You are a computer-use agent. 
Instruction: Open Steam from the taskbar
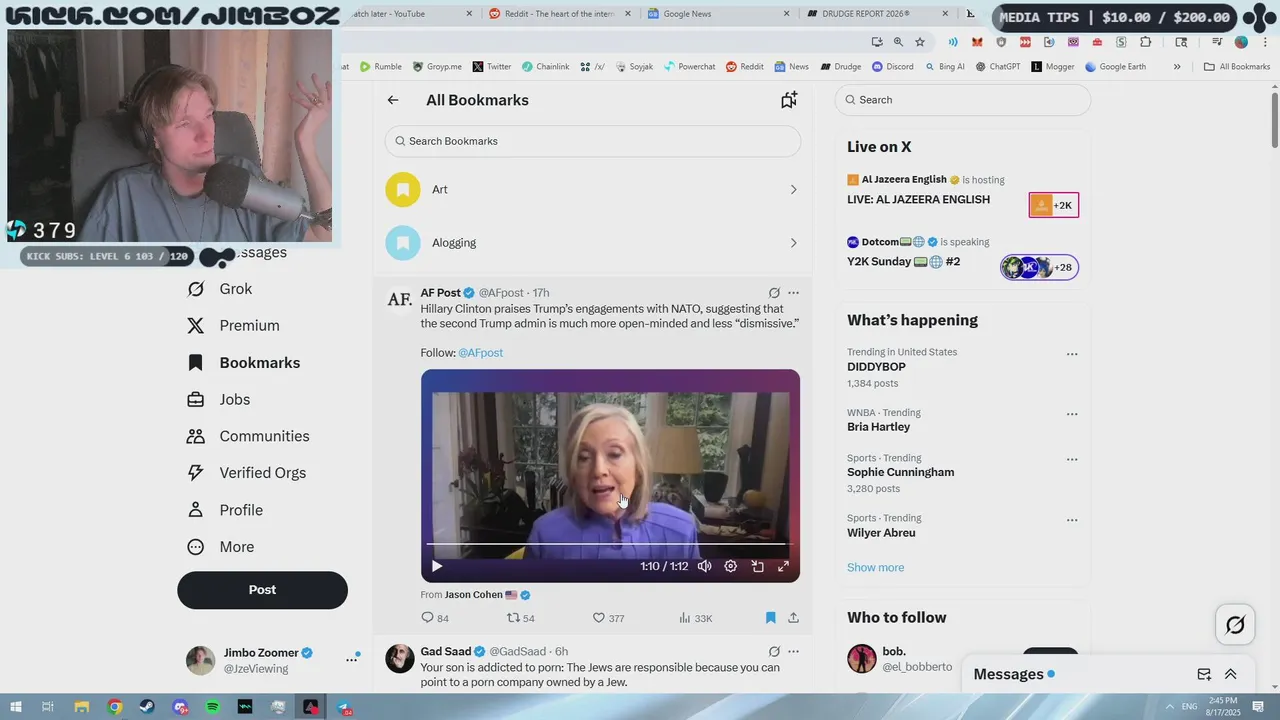click(x=147, y=707)
